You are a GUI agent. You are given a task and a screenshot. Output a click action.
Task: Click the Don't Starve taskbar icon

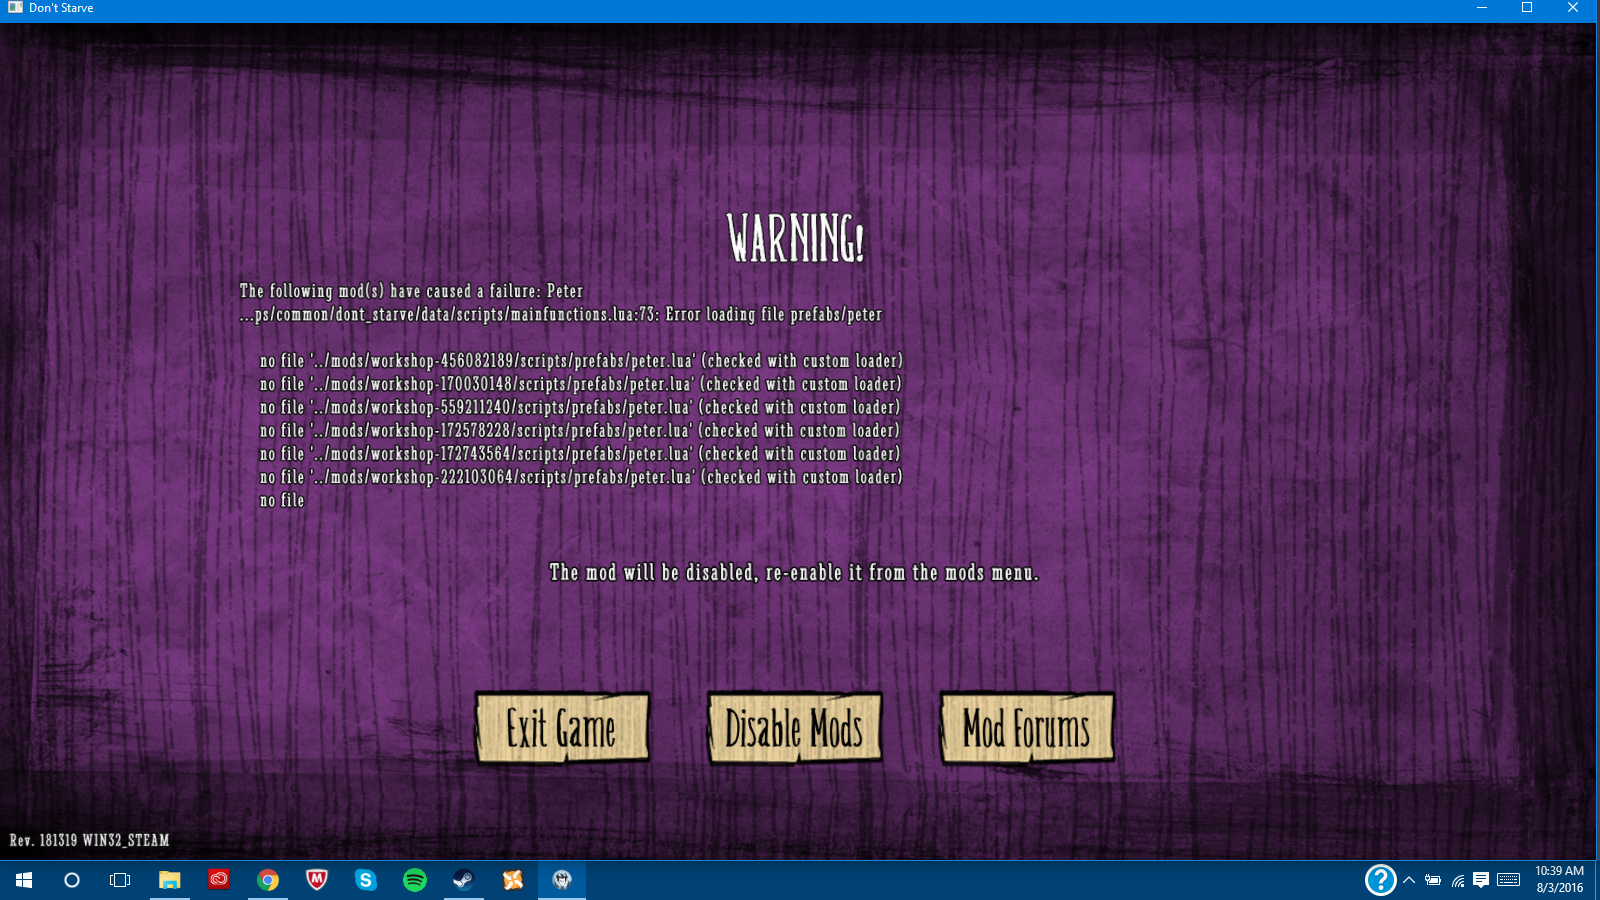[562, 880]
